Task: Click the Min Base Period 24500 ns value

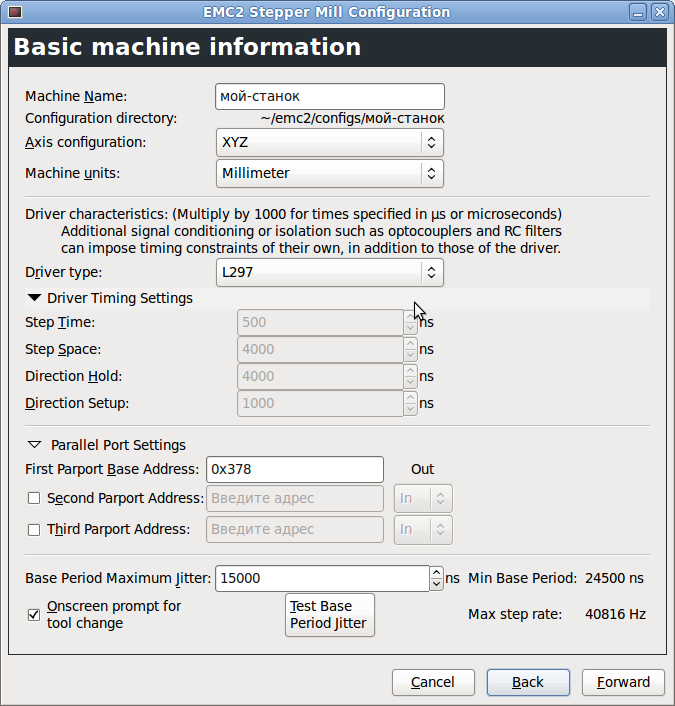Action: pyautogui.click(x=614, y=579)
